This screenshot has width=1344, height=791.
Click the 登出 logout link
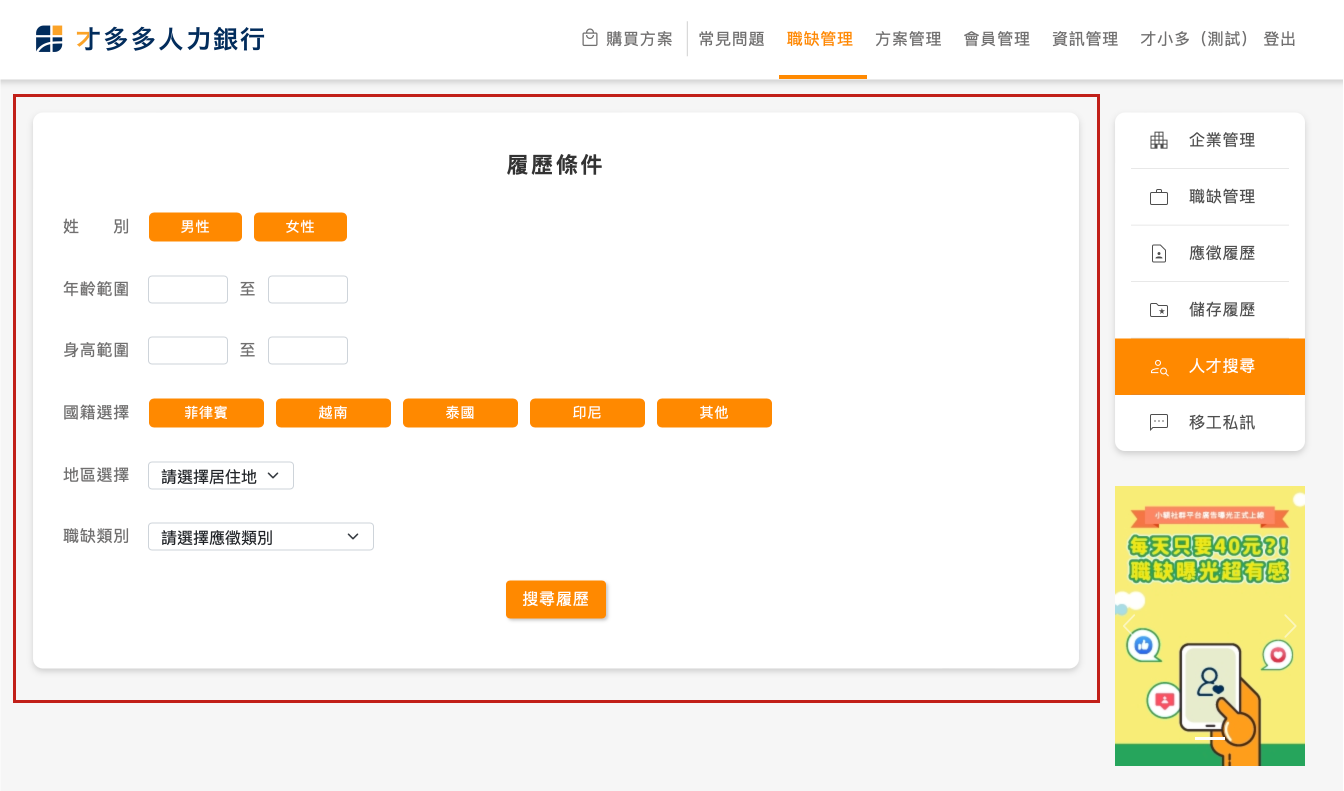tap(1279, 39)
